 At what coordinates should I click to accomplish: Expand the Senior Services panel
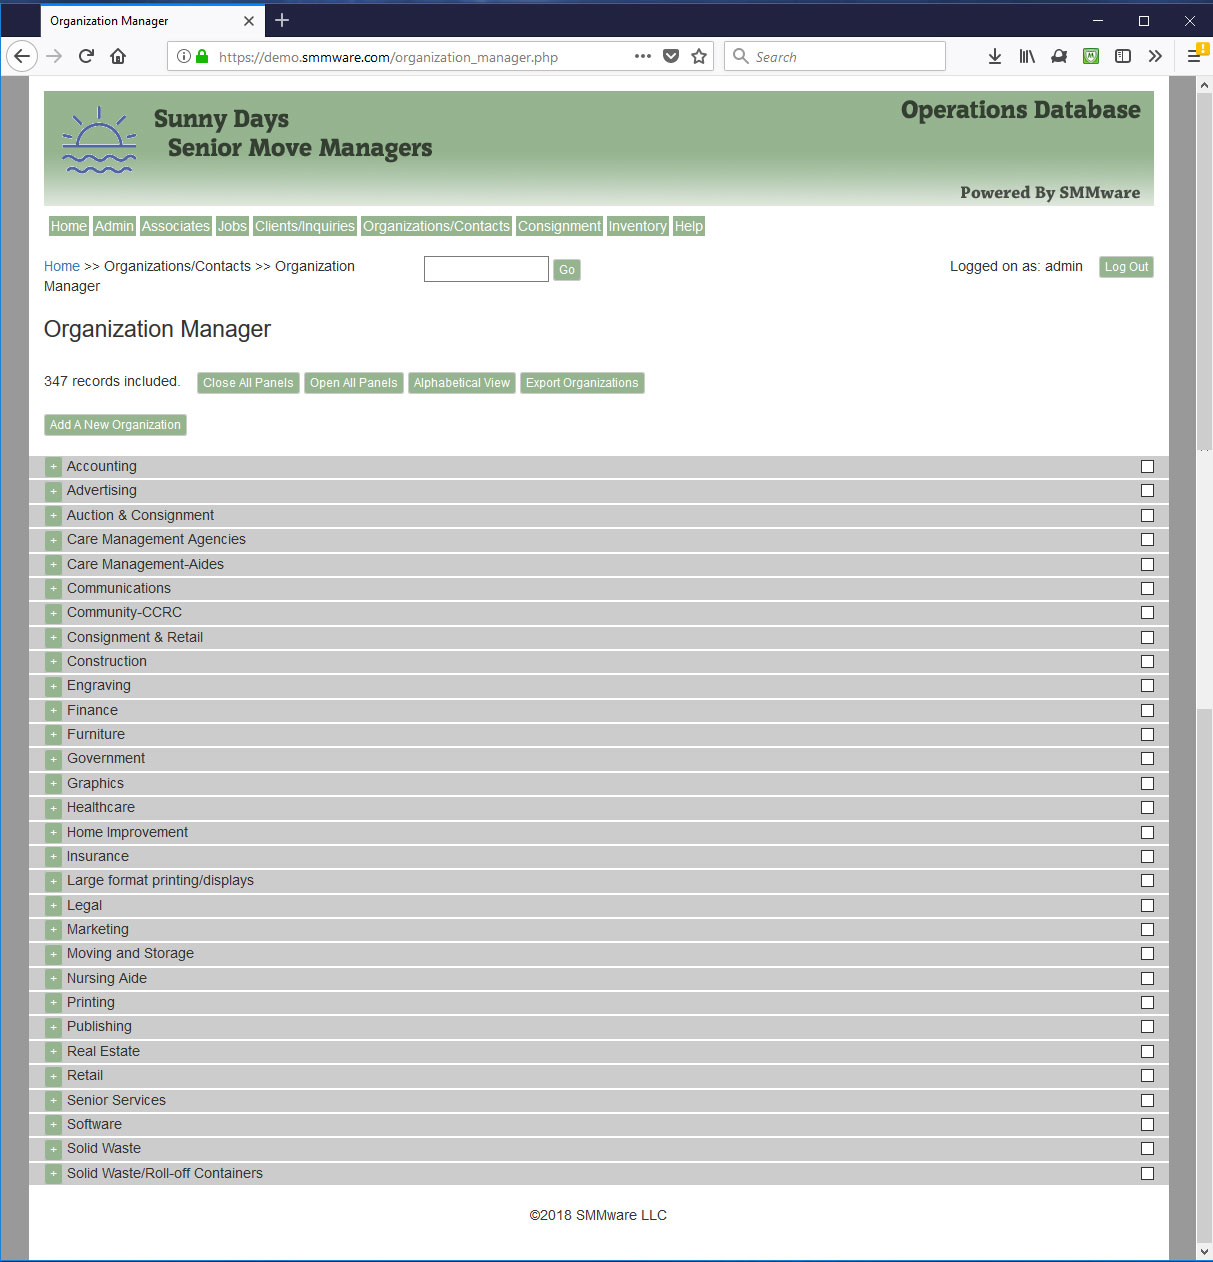click(54, 1101)
